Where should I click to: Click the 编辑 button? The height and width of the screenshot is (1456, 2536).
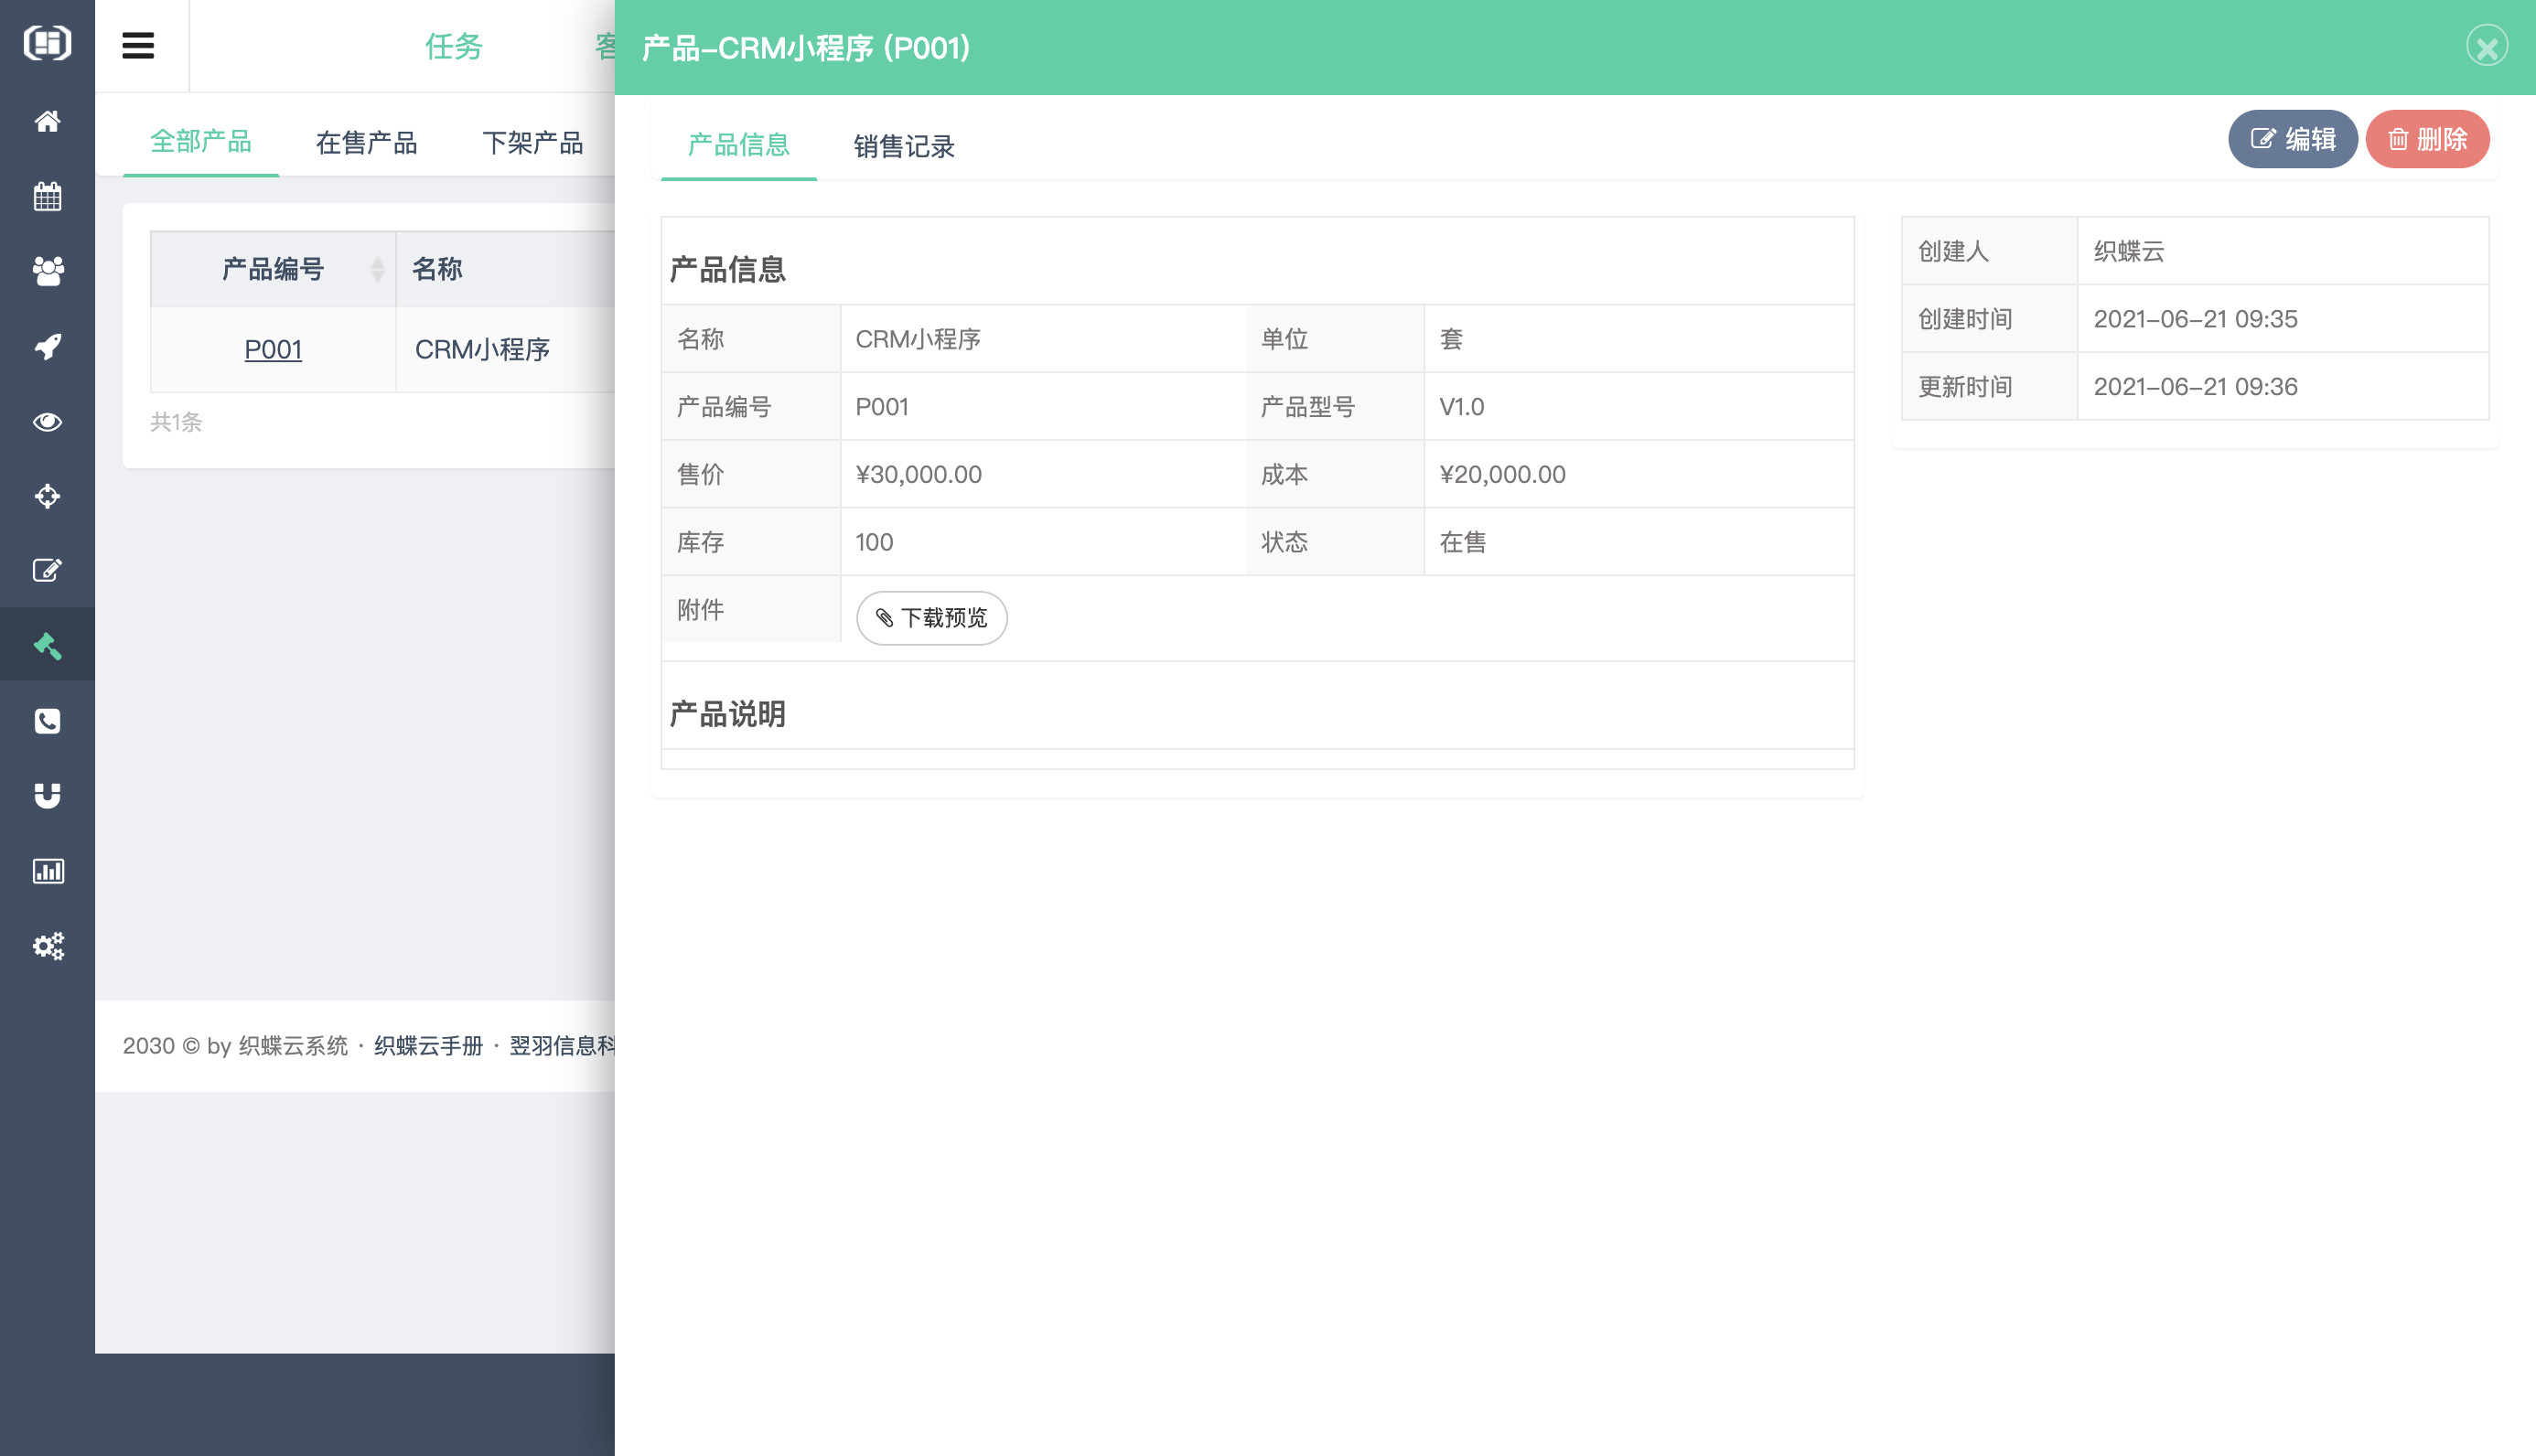point(2292,139)
